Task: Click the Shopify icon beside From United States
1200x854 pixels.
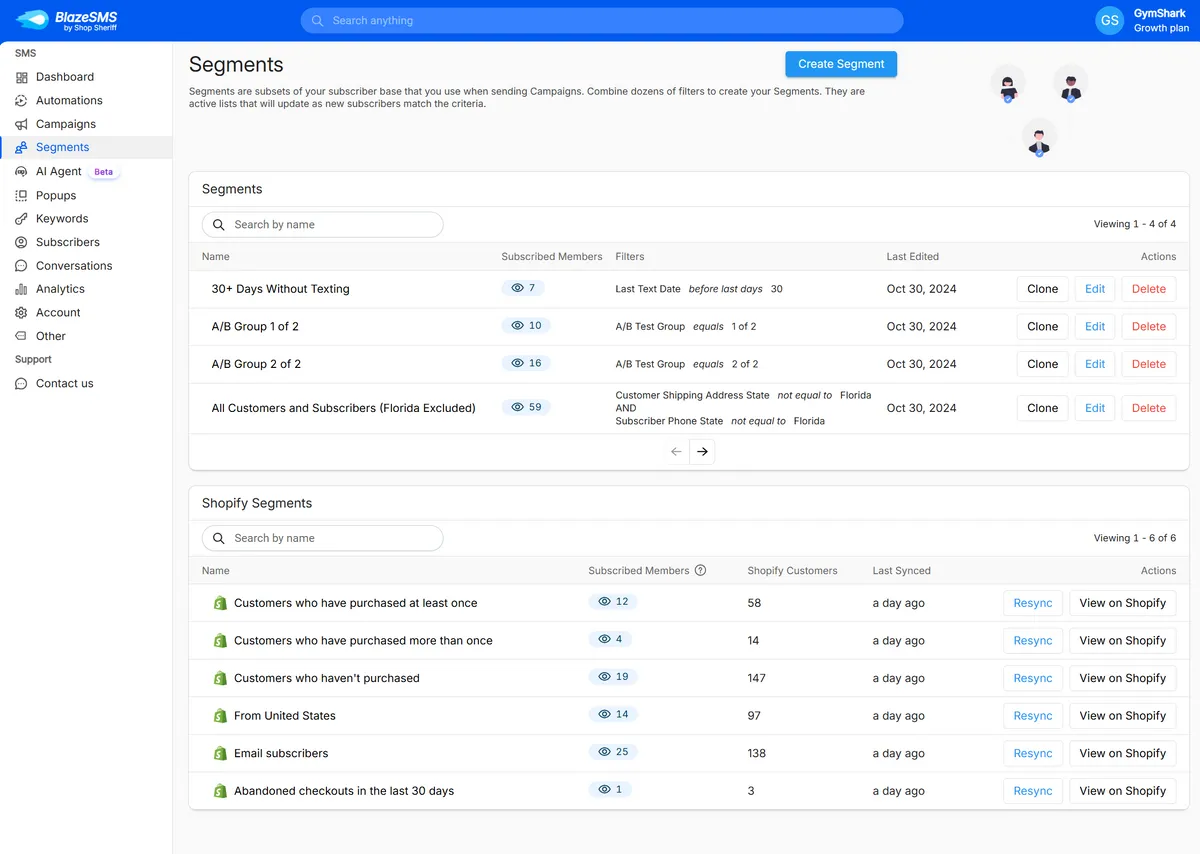Action: (x=220, y=715)
